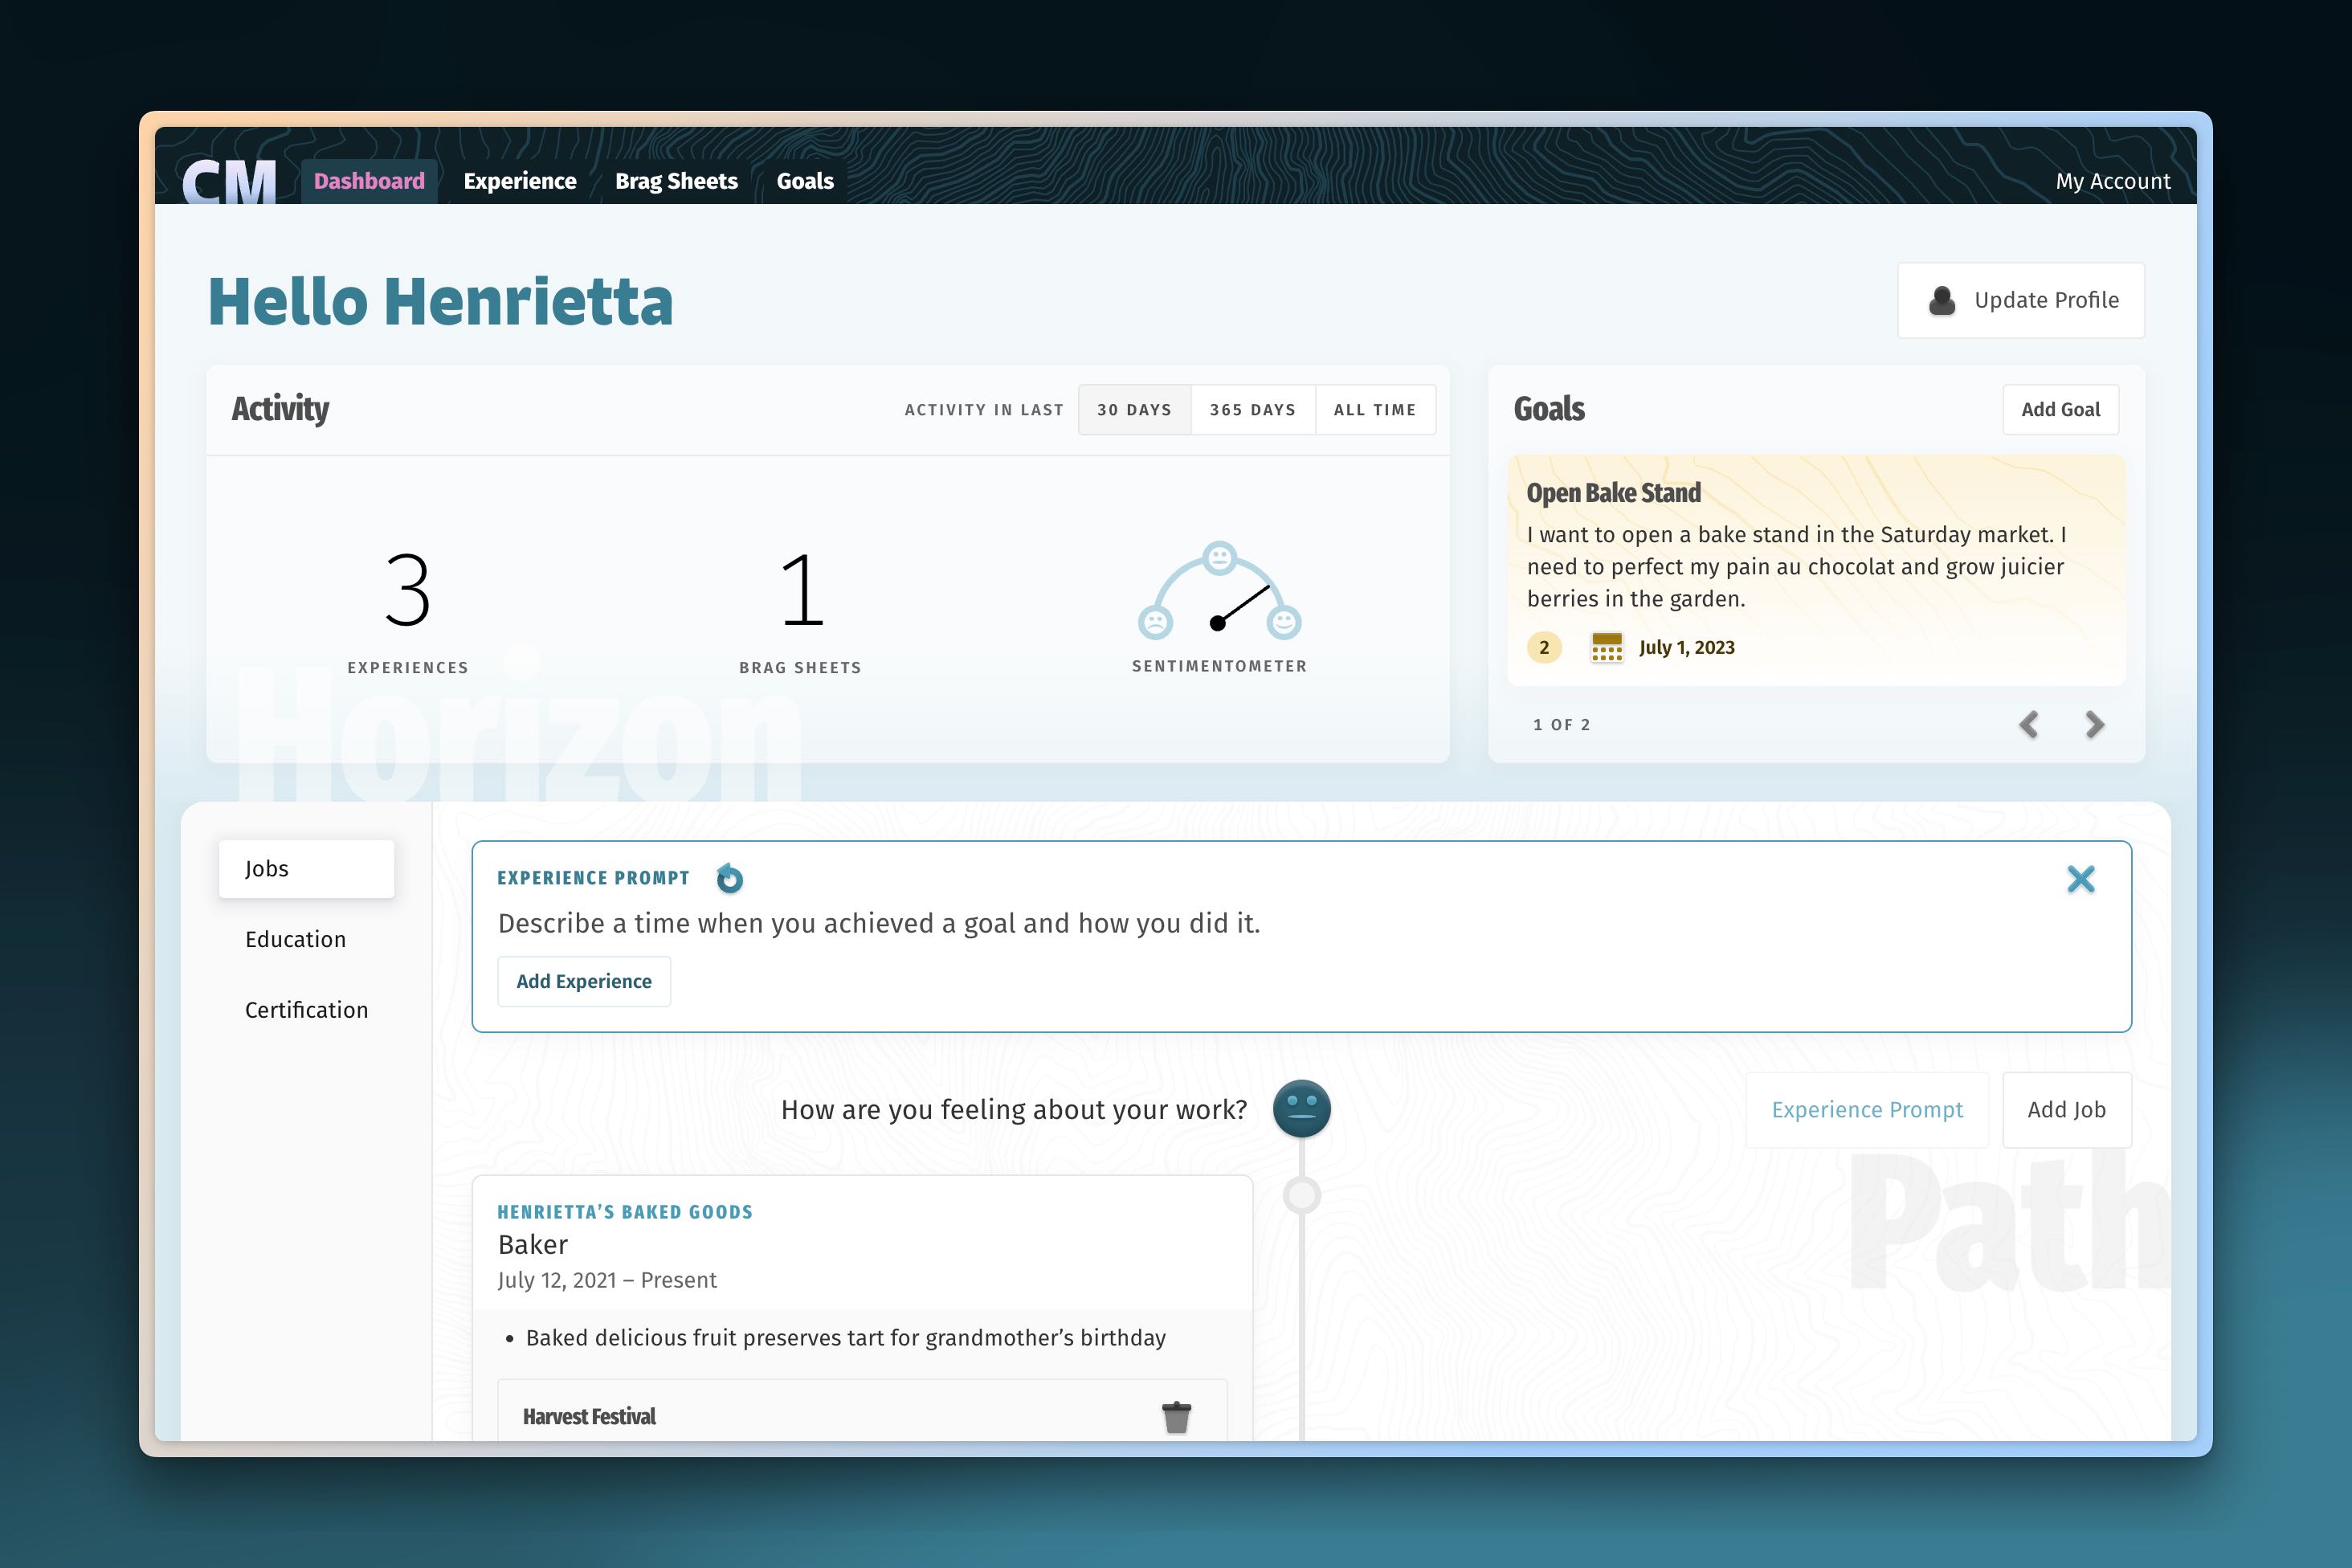Switch activity range to All Time
2352x1568 pixels.
1374,410
